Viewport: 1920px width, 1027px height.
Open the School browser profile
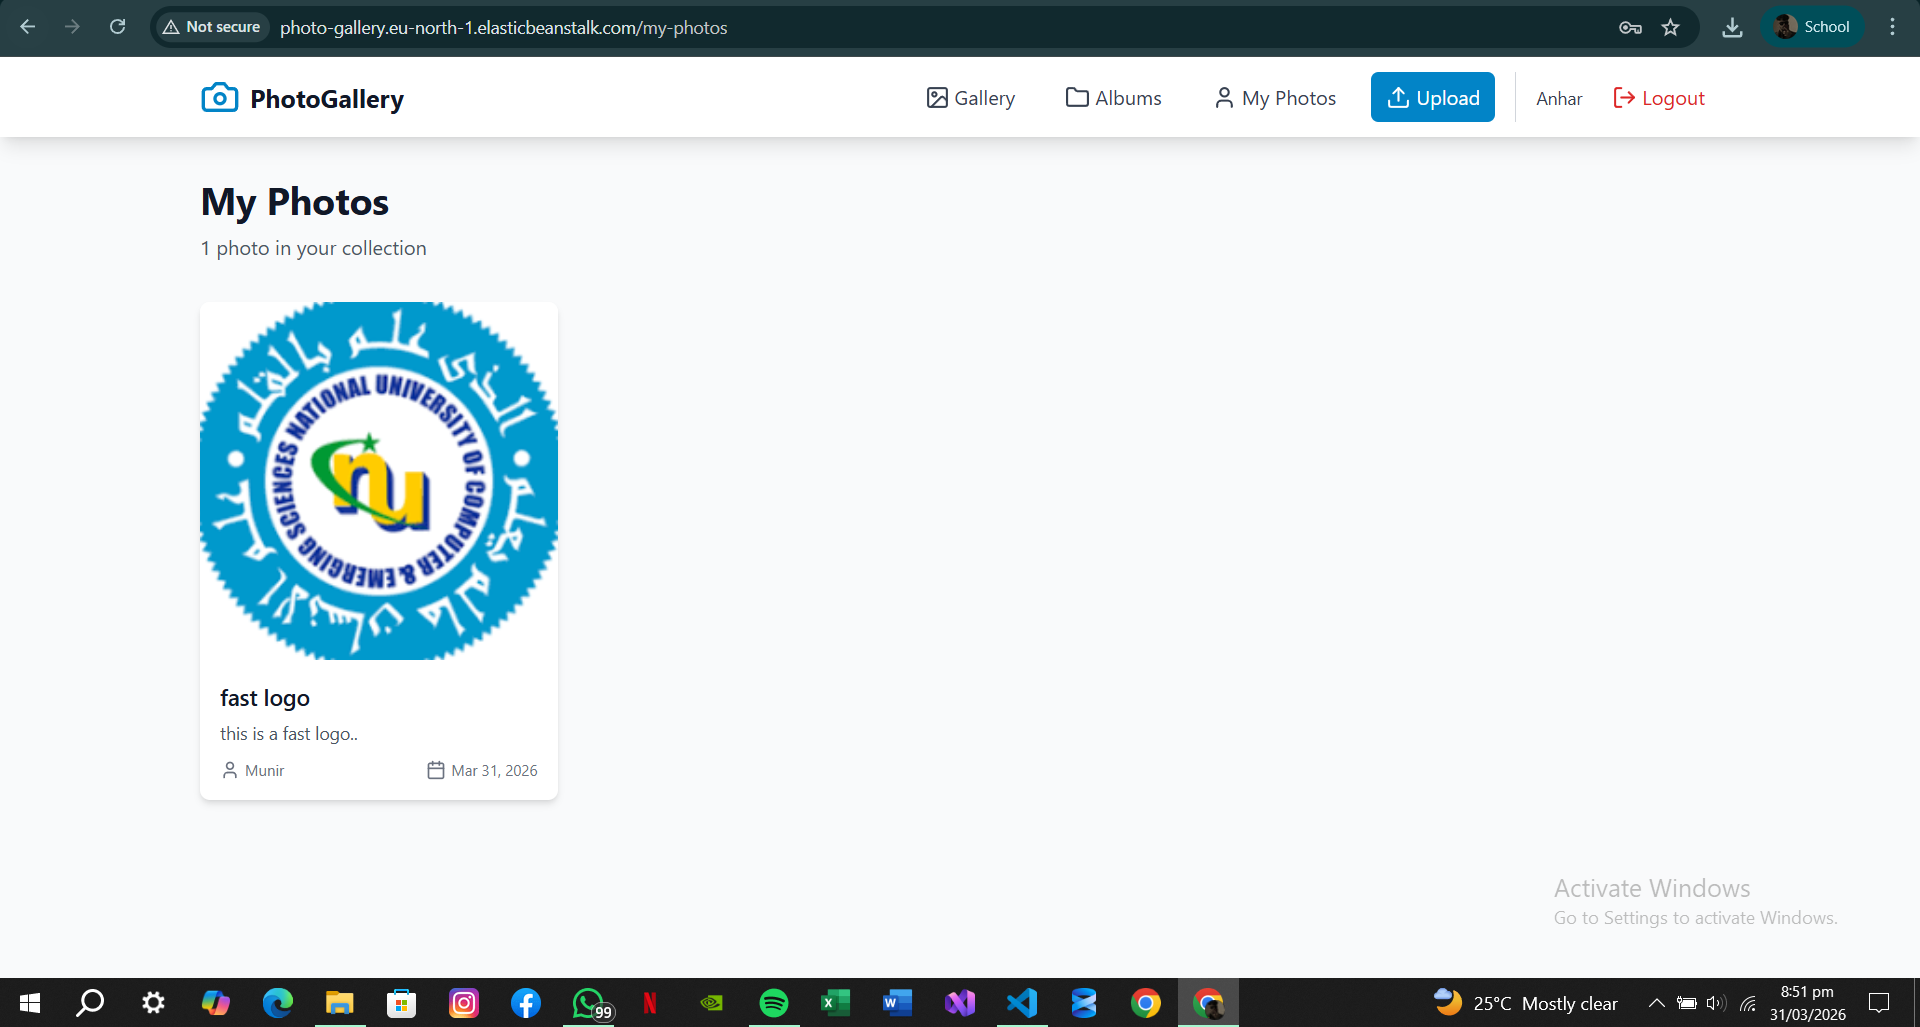tap(1812, 27)
